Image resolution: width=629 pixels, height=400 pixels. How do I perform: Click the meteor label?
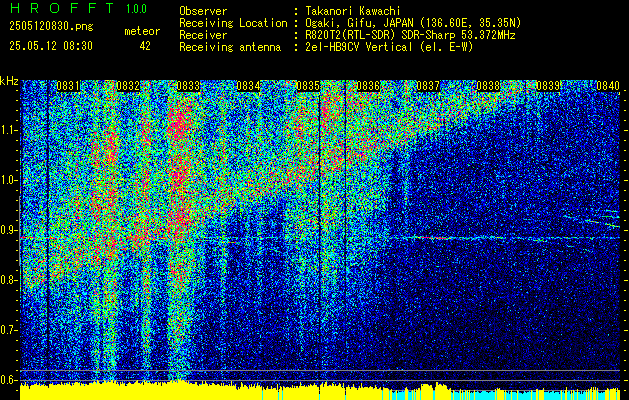(x=142, y=31)
